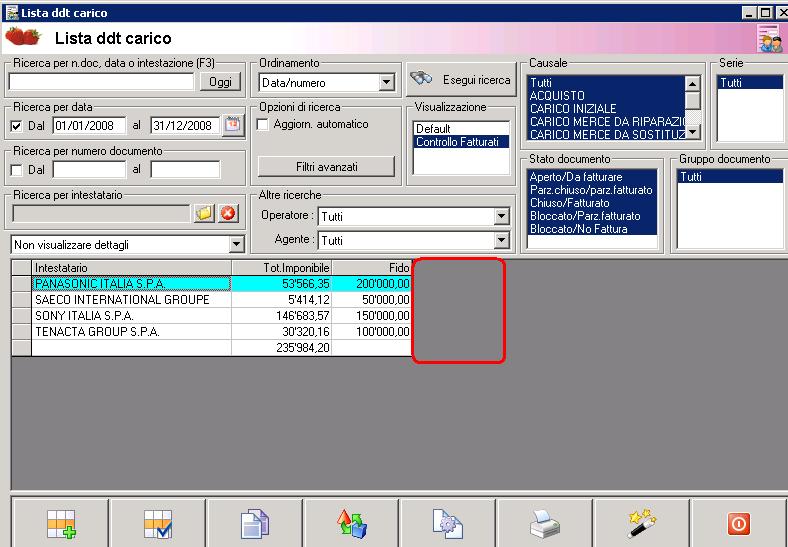The image size is (788, 547).
Task: Click the 50'000,00 Fido cell
Action: coord(371,300)
